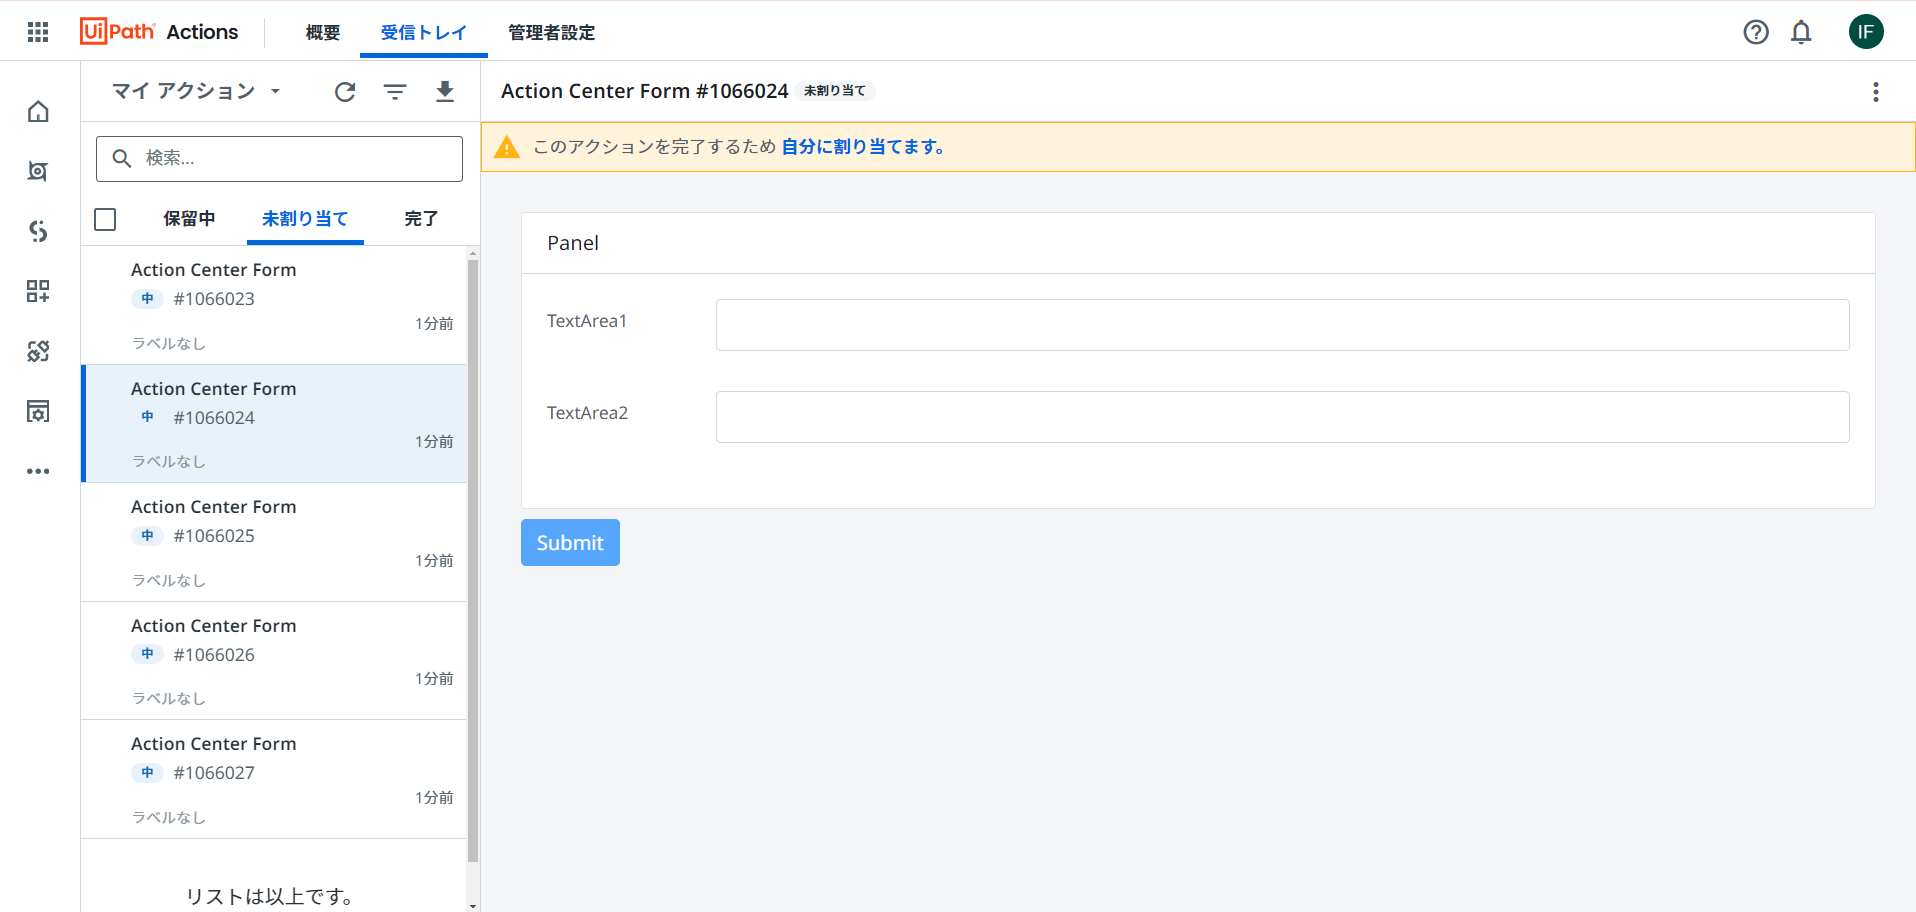Open the Home section in the sidebar
This screenshot has height=912, width=1916.
37,112
